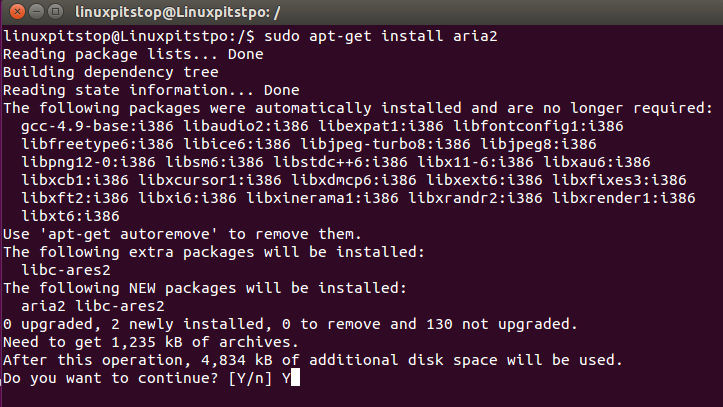This screenshot has width=723, height=407.
Task: Click 'libc-ares2' under extra packages
Action: coord(65,270)
